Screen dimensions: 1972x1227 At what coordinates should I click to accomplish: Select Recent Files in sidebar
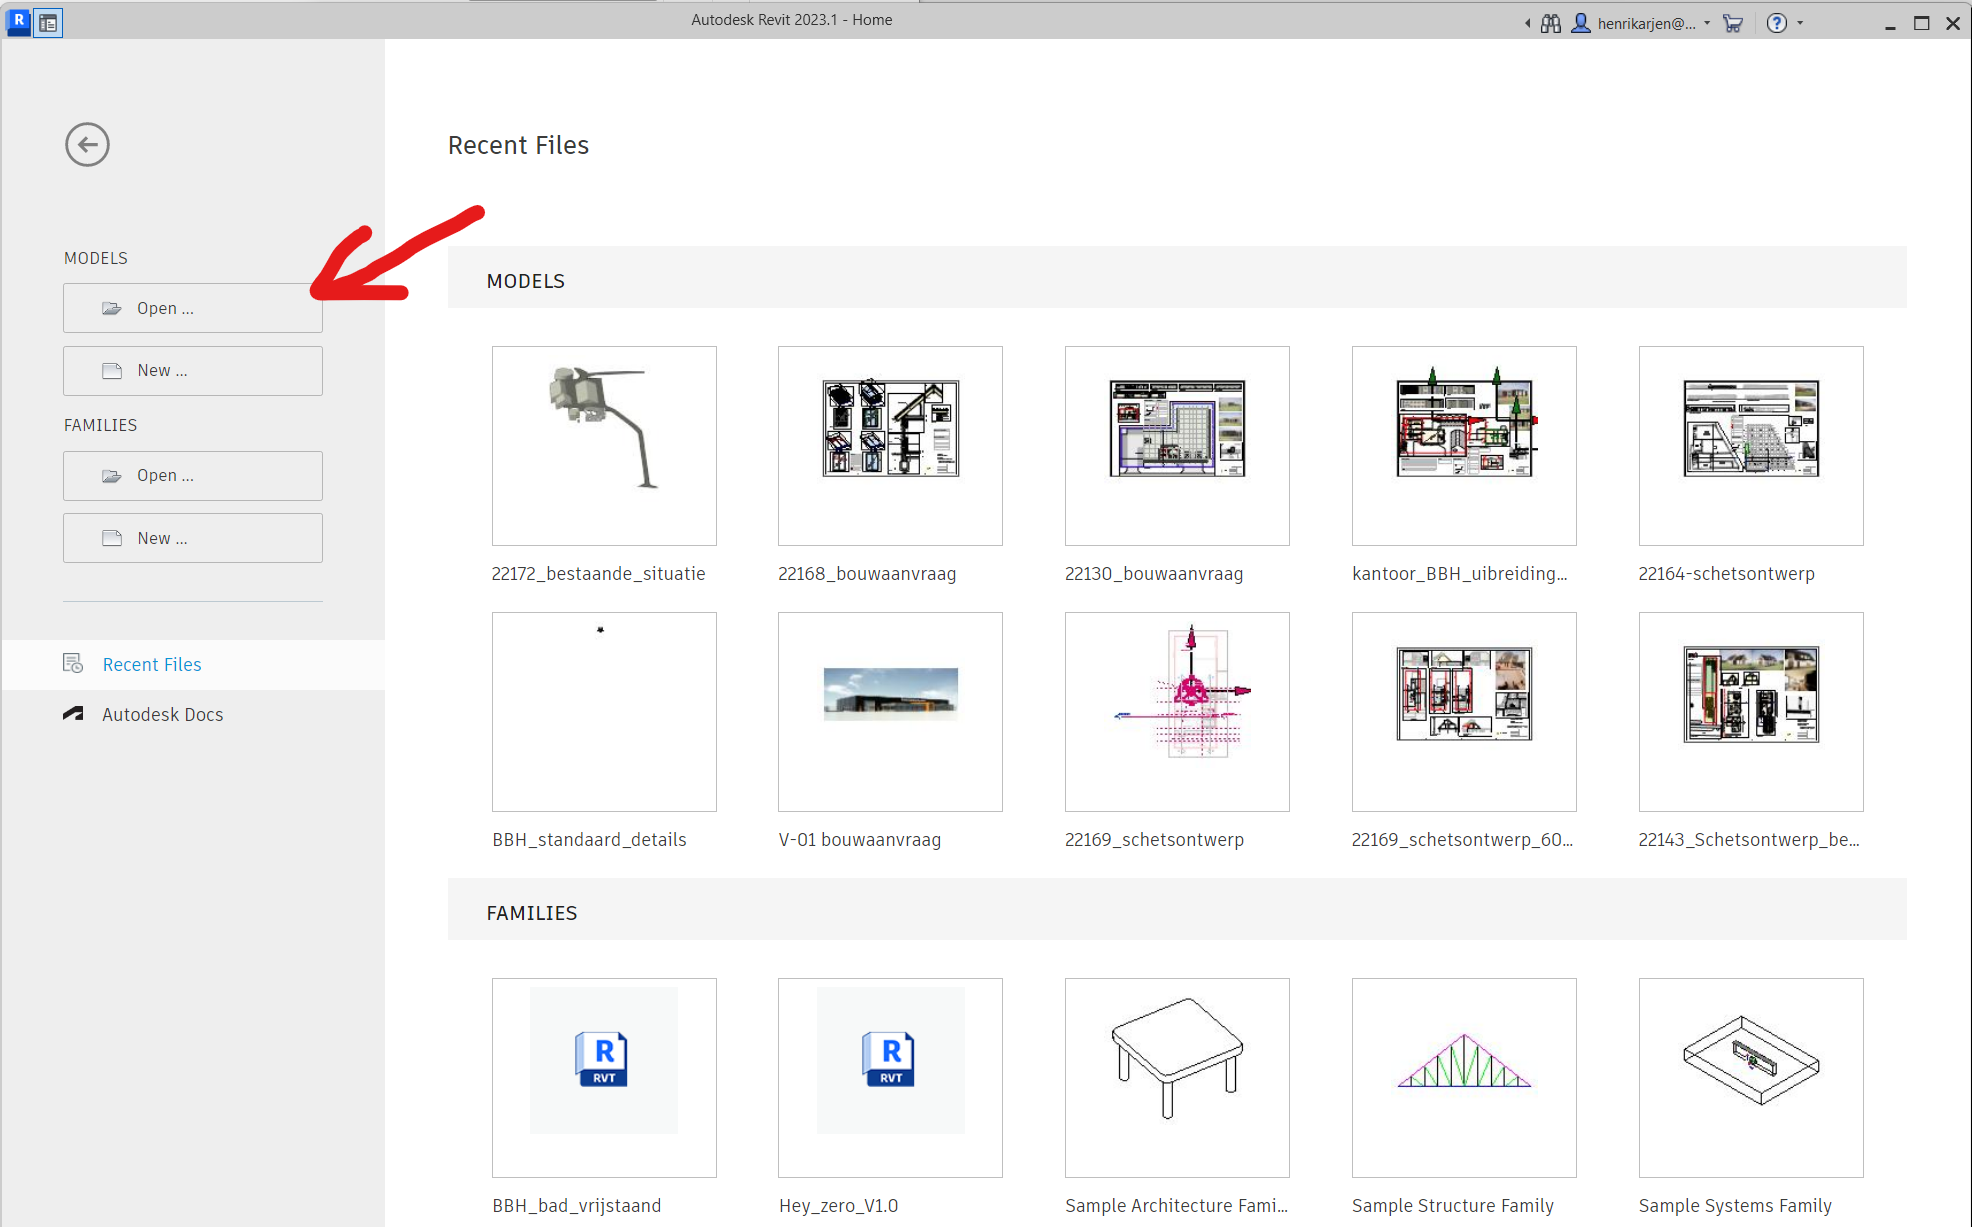(x=151, y=664)
